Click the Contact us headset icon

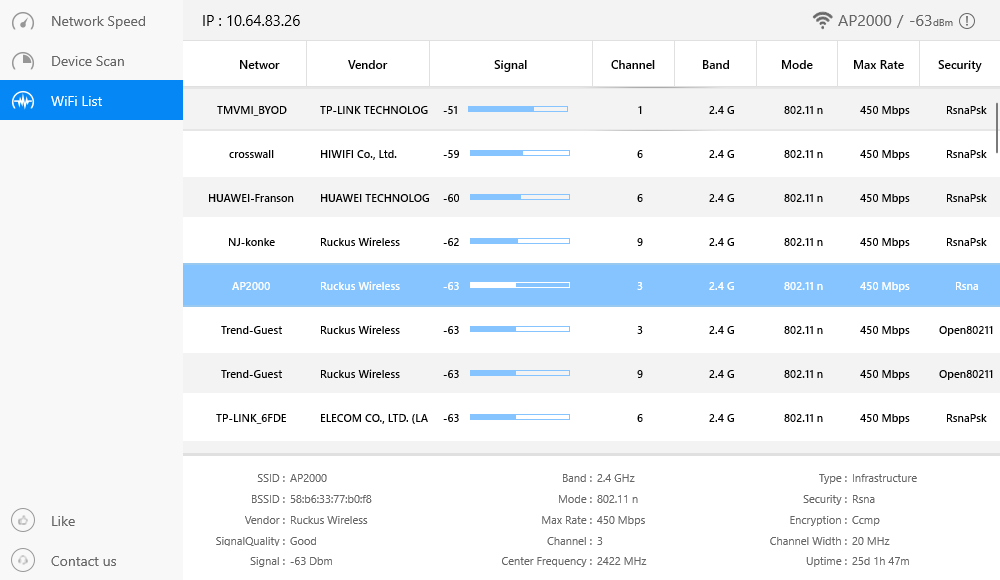pos(22,561)
